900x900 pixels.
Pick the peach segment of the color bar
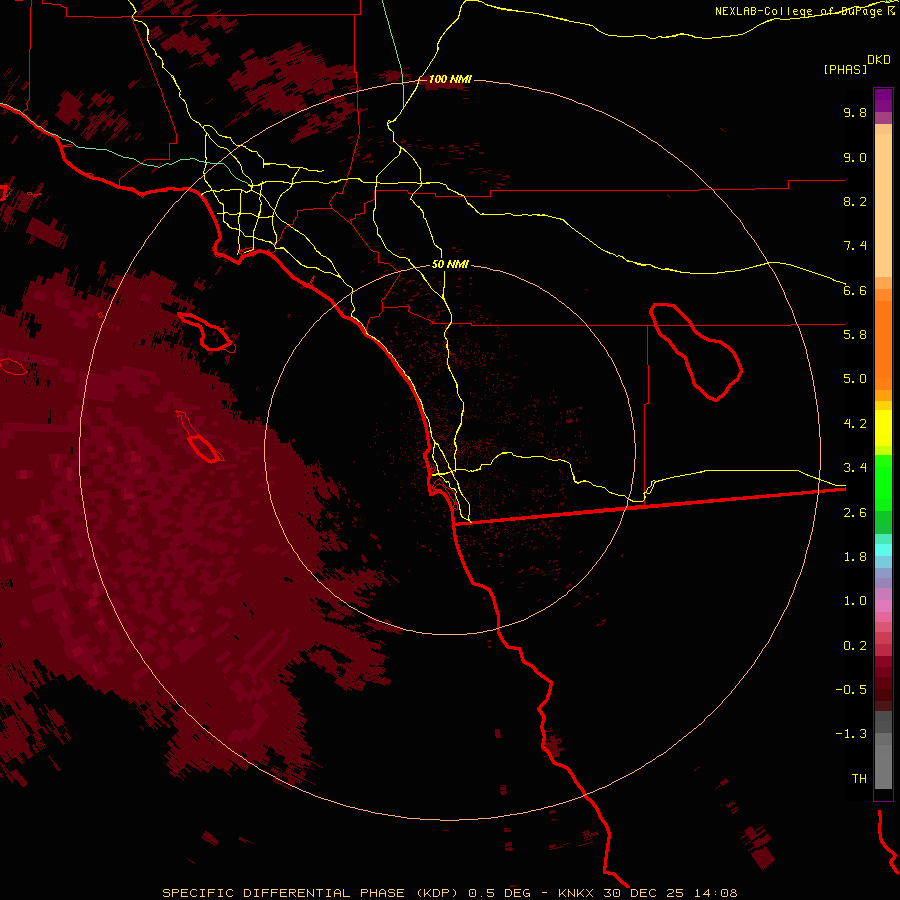click(883, 201)
